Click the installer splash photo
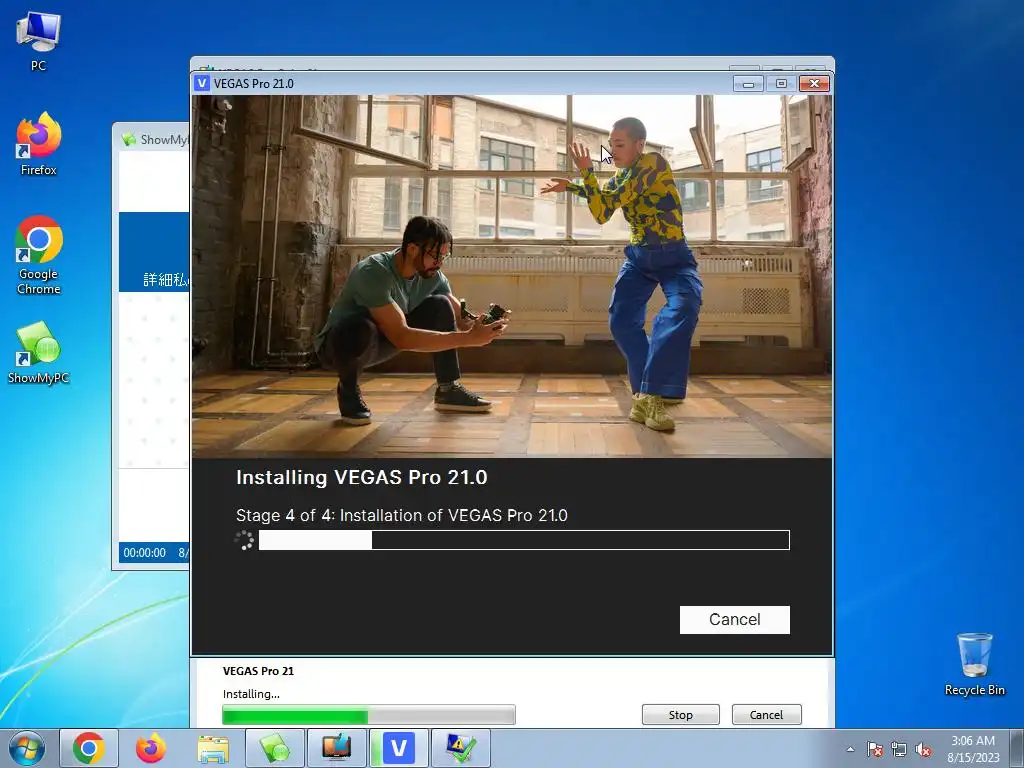Viewport: 1024px width, 768px height. (x=512, y=276)
